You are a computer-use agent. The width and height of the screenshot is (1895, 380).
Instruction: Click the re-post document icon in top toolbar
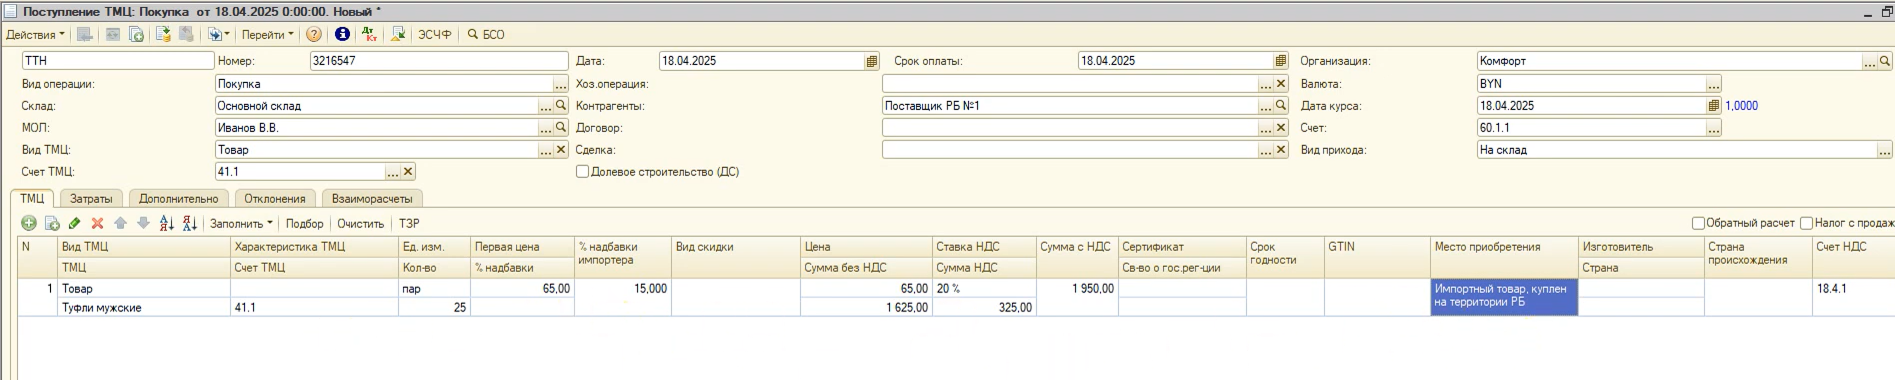pyautogui.click(x=112, y=34)
